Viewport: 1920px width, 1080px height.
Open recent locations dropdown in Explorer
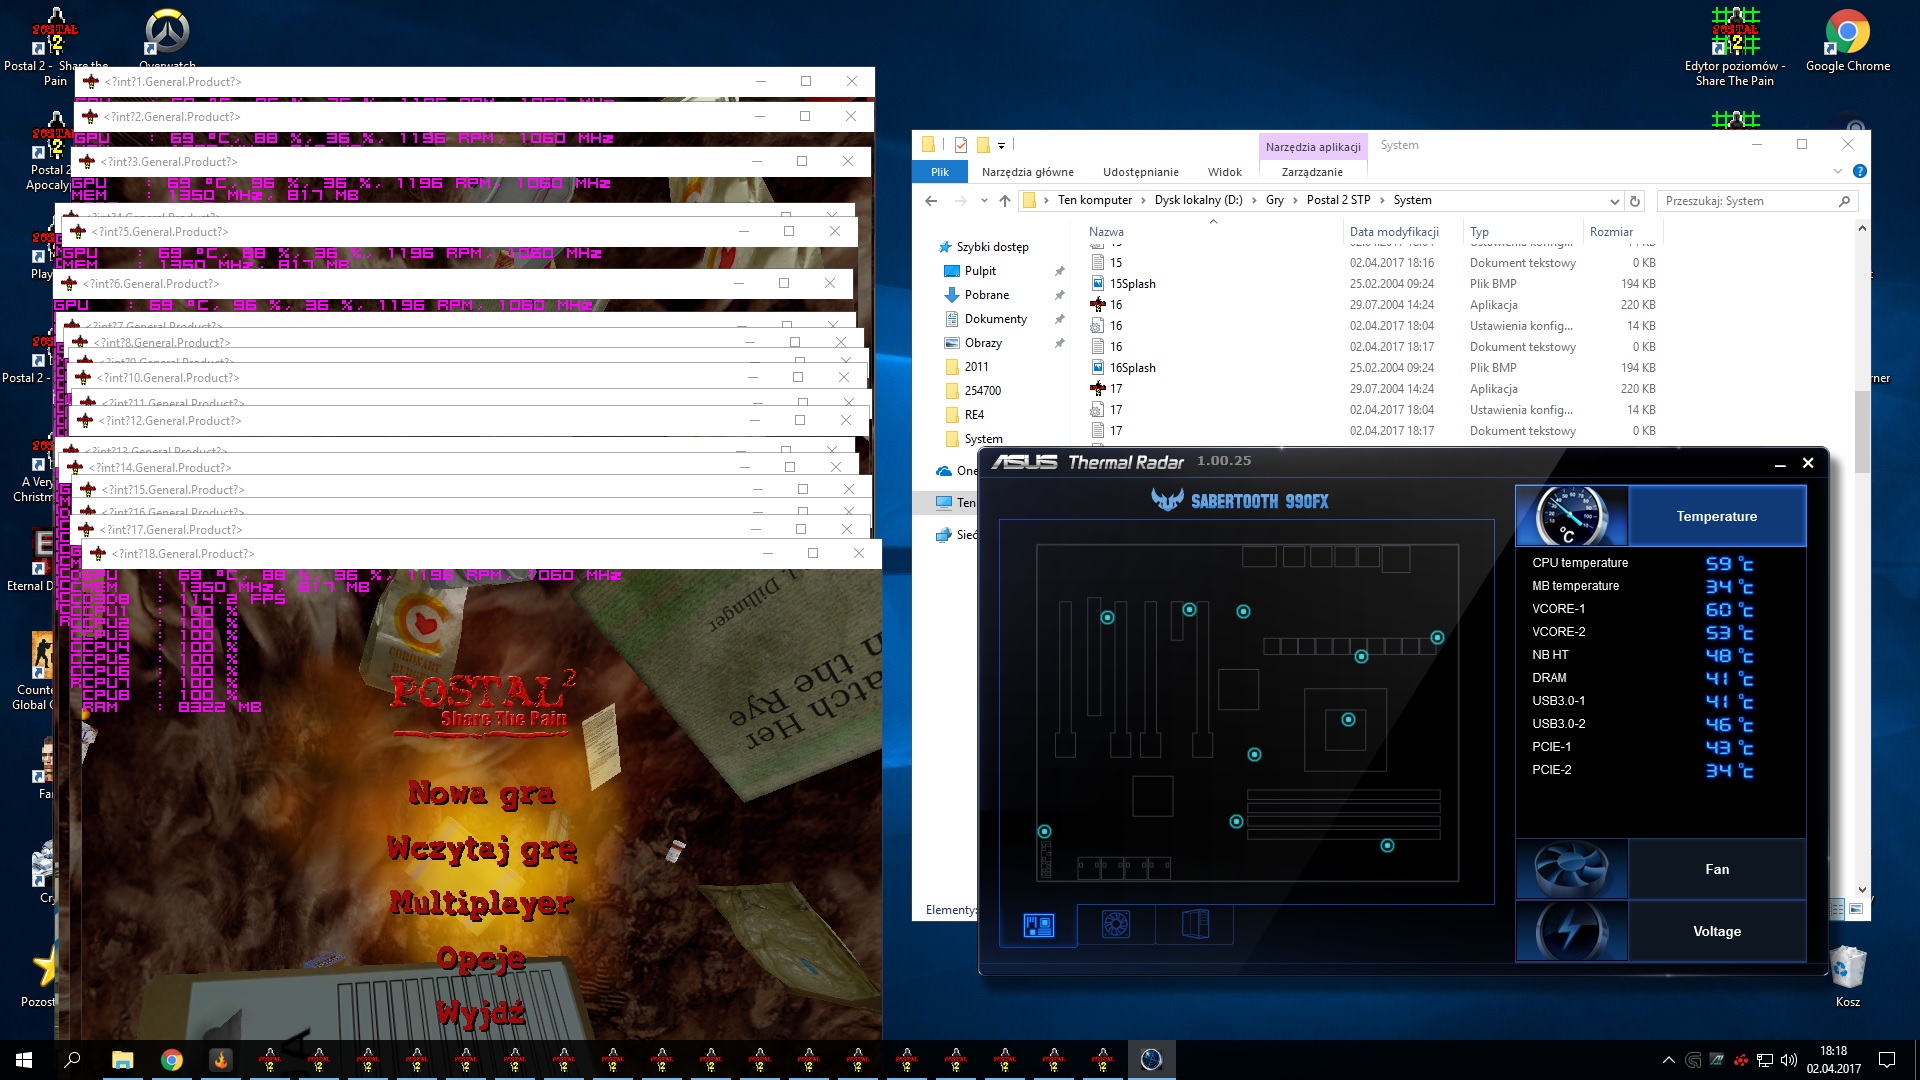984,201
